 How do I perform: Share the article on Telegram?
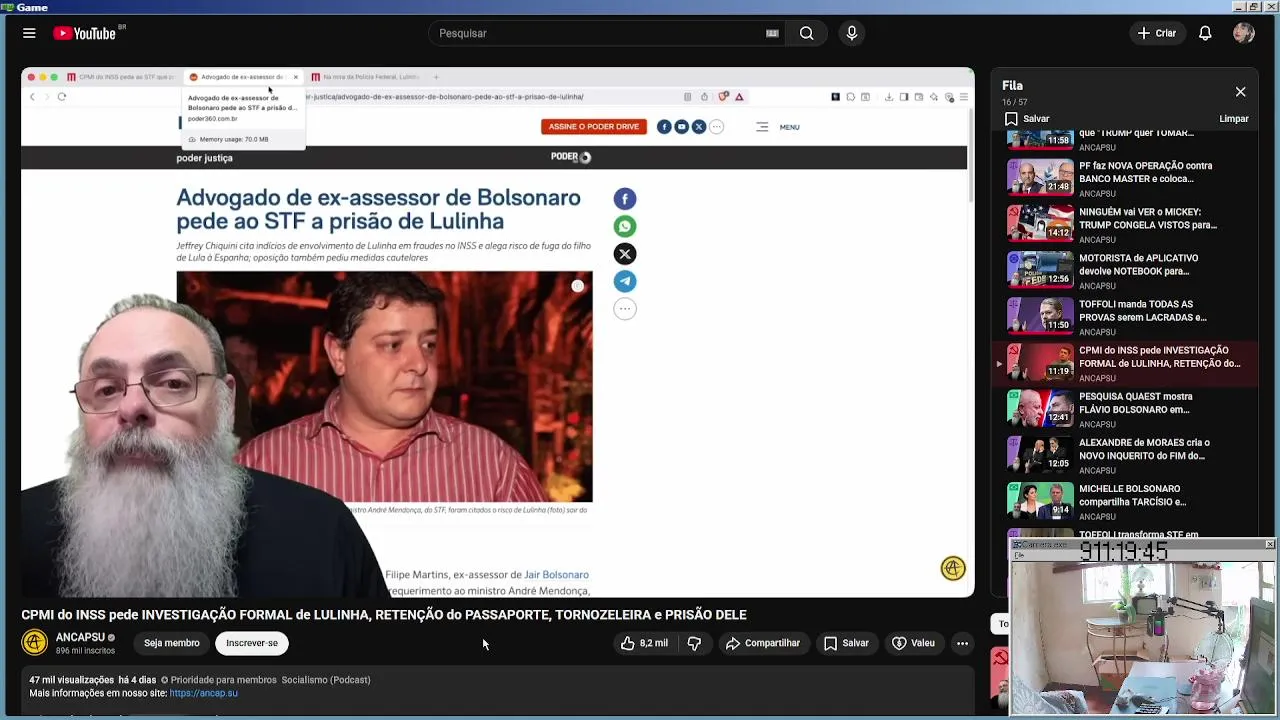[x=625, y=281]
